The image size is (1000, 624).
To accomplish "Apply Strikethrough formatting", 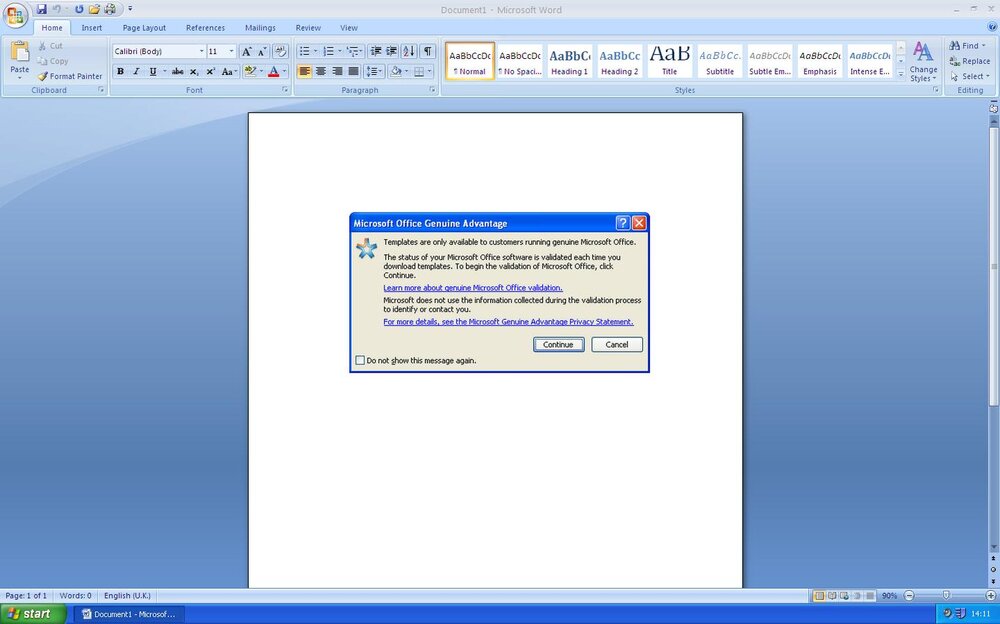I will (178, 71).
